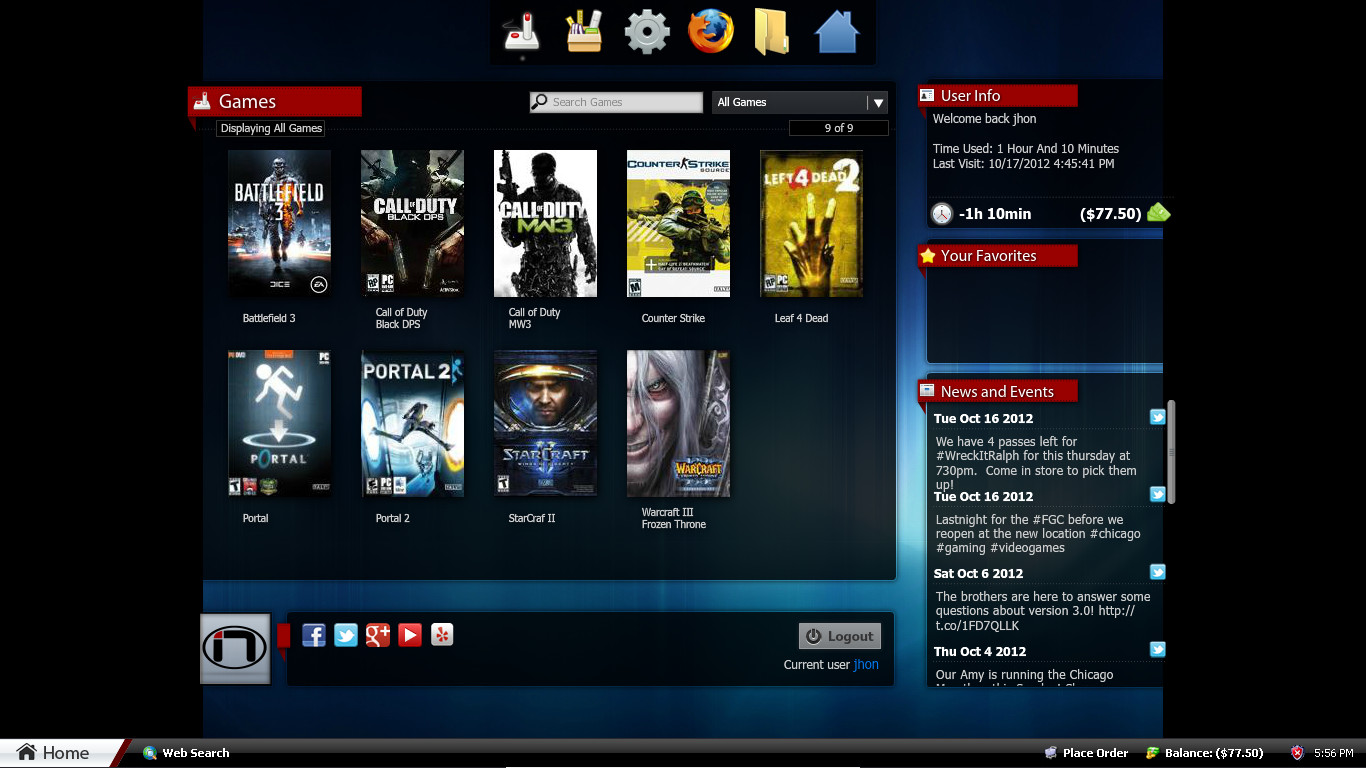This screenshot has height=768, width=1366.
Task: Open Web Search in the taskbar
Action: (x=186, y=753)
